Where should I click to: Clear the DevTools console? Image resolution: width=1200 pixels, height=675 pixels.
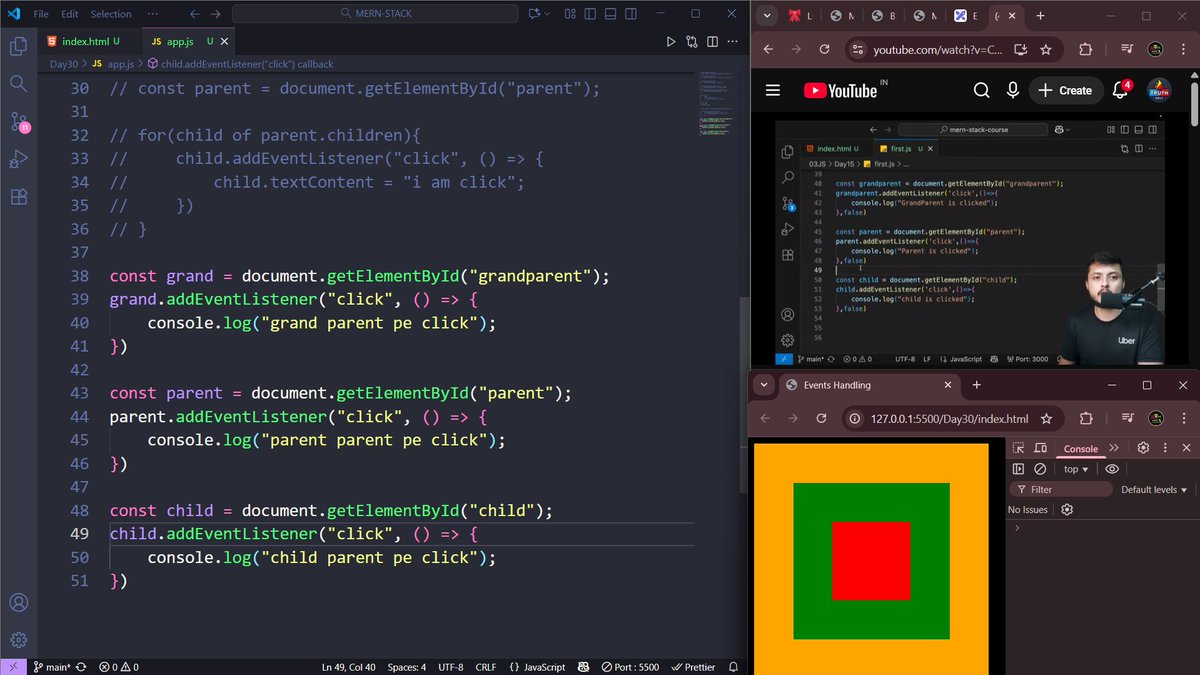[x=1040, y=469]
